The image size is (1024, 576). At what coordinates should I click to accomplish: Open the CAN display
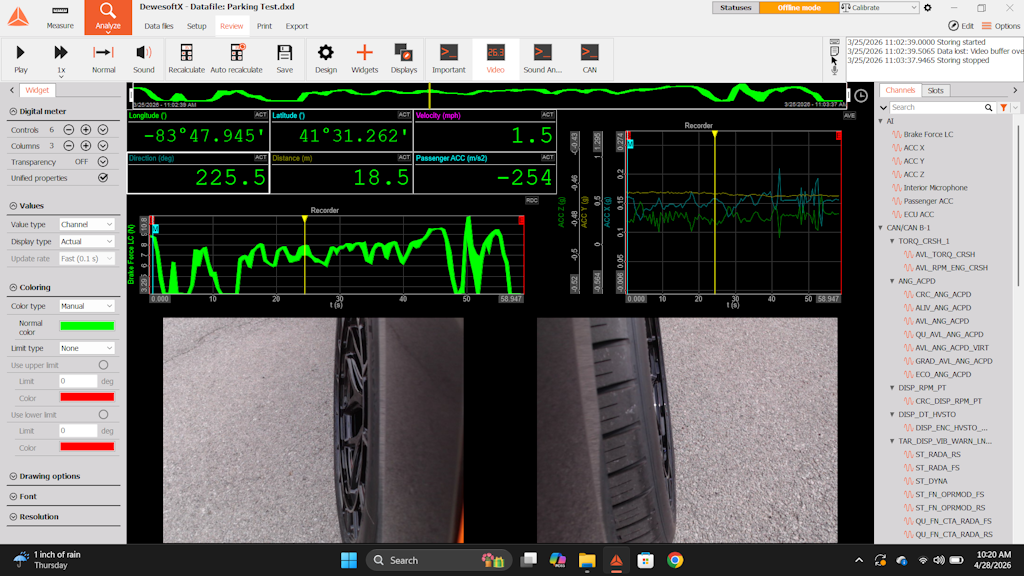tap(590, 58)
